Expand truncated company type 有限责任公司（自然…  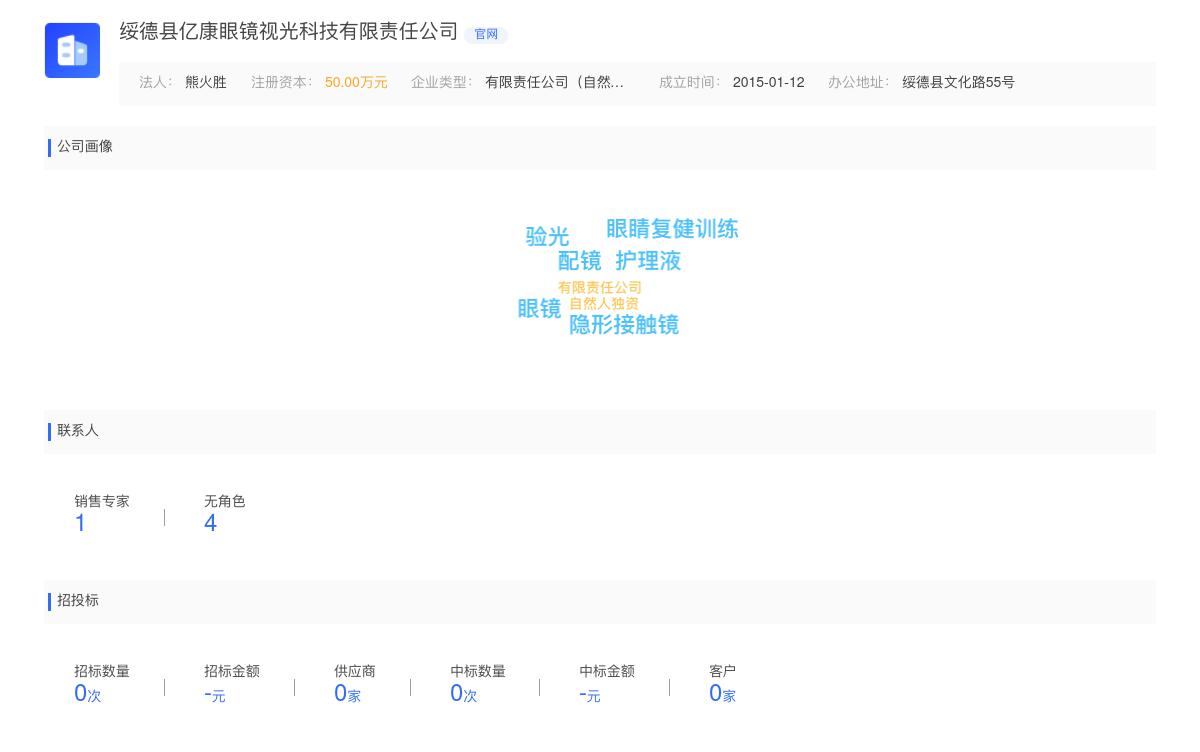554,83
